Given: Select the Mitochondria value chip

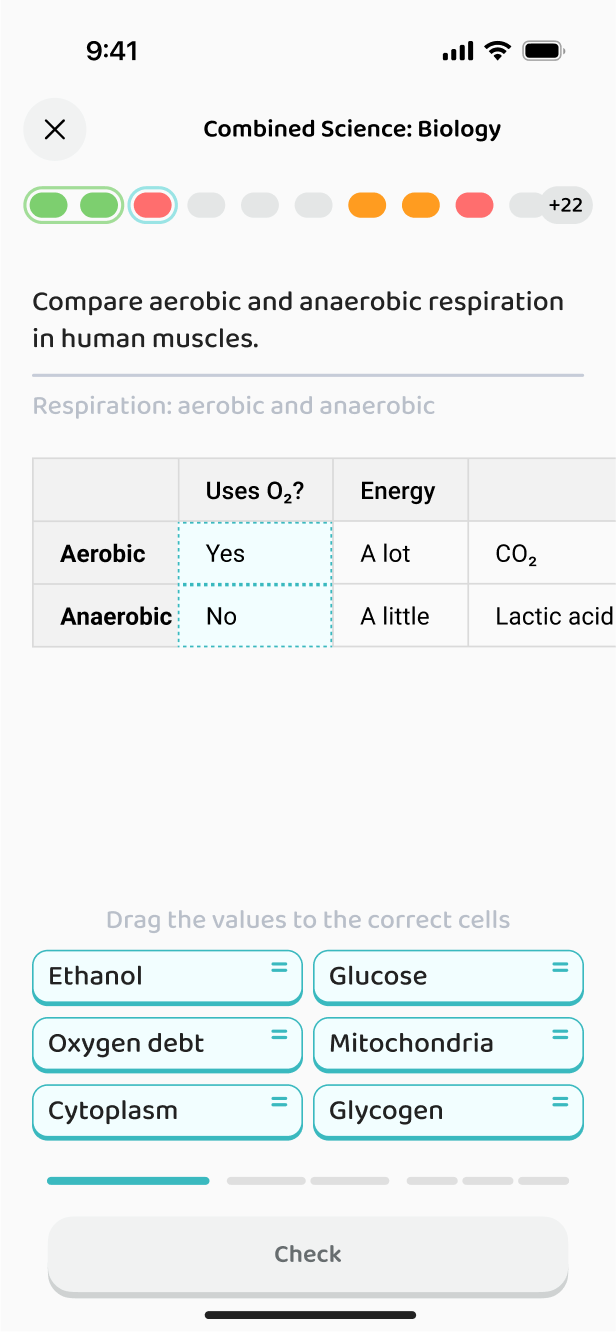Looking at the screenshot, I should point(448,1044).
